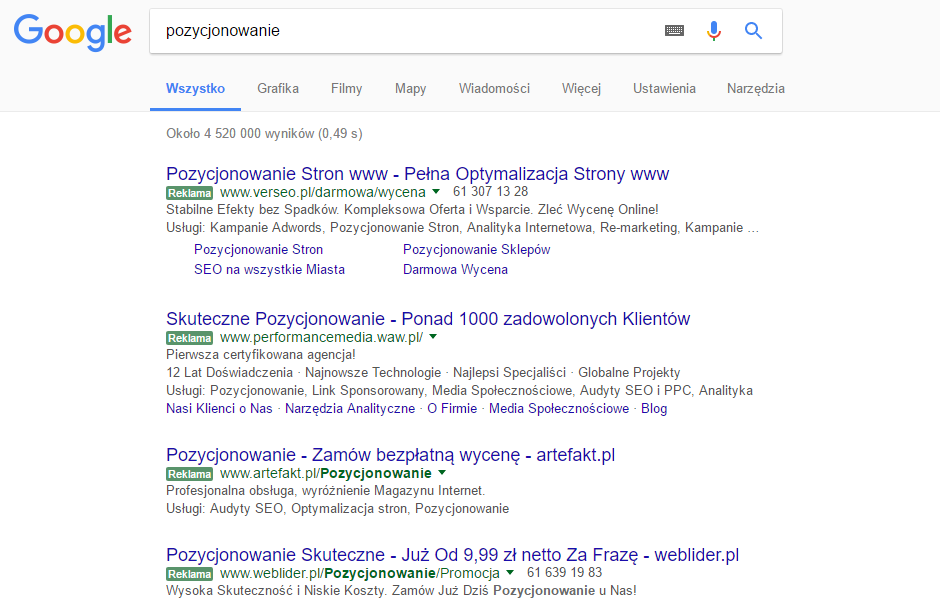Click the 'Narzędzia Analityczne' sitelink
This screenshot has width=940, height=612.
[x=349, y=409]
